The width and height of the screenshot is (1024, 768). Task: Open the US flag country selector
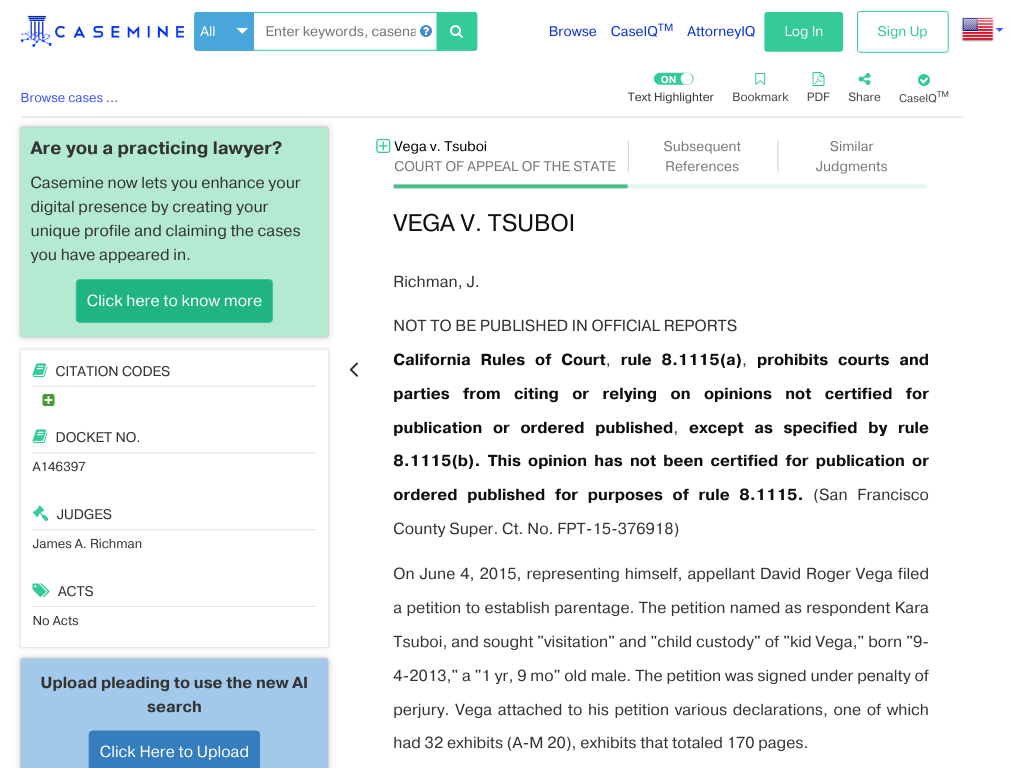tap(982, 29)
